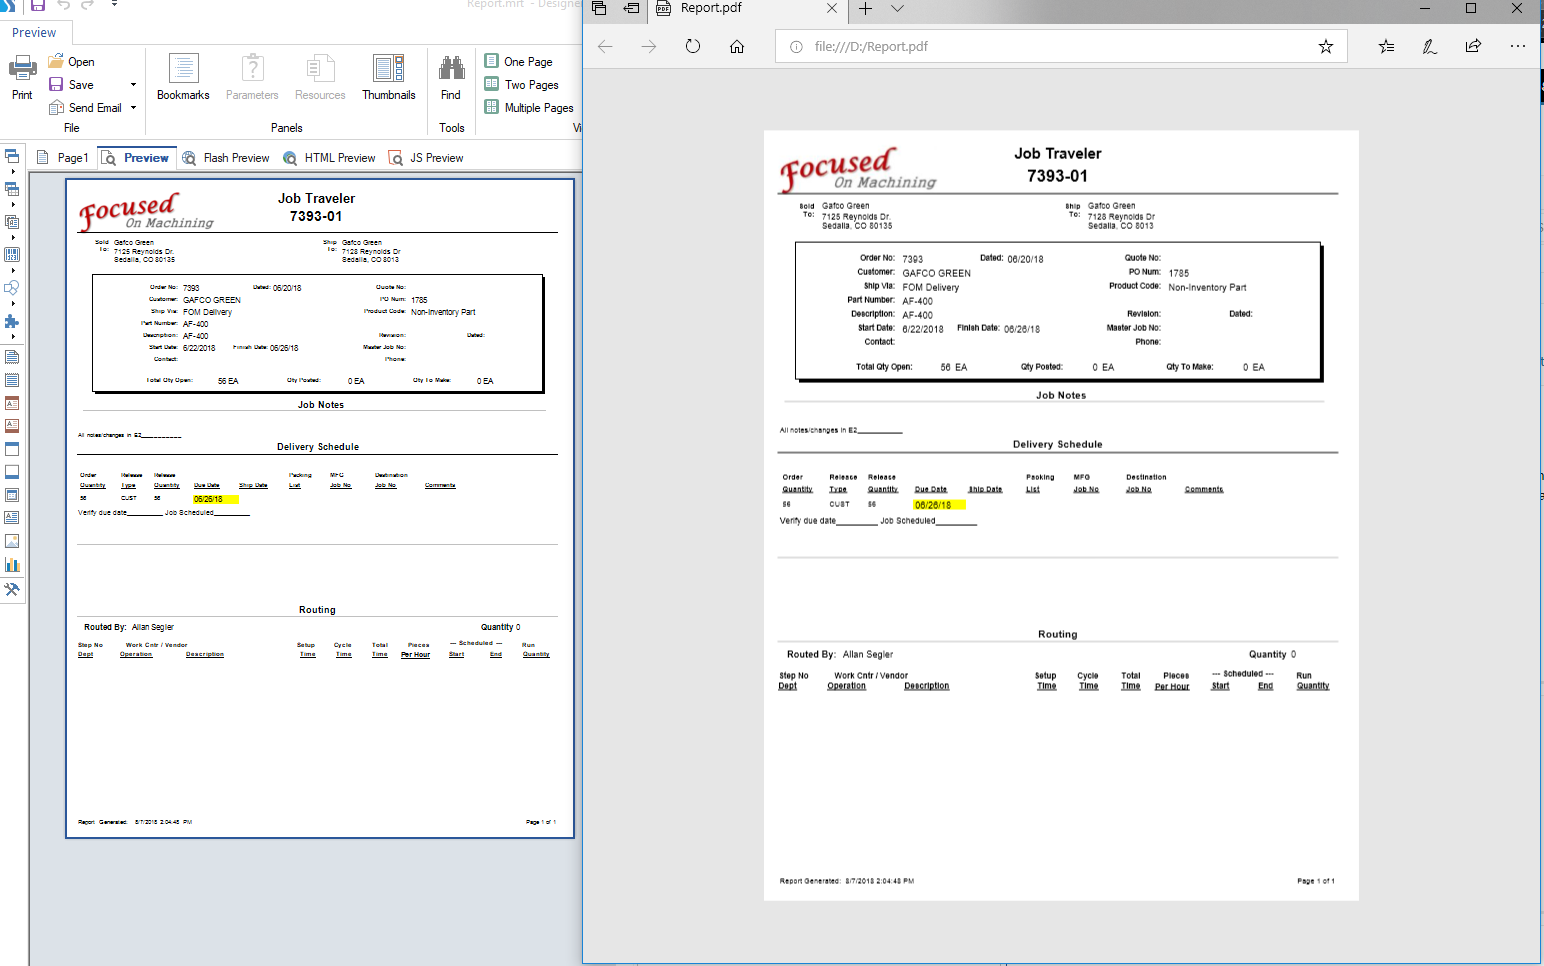Select the puzzle-piece custom components icon
Image resolution: width=1544 pixels, height=966 pixels.
coord(12,321)
